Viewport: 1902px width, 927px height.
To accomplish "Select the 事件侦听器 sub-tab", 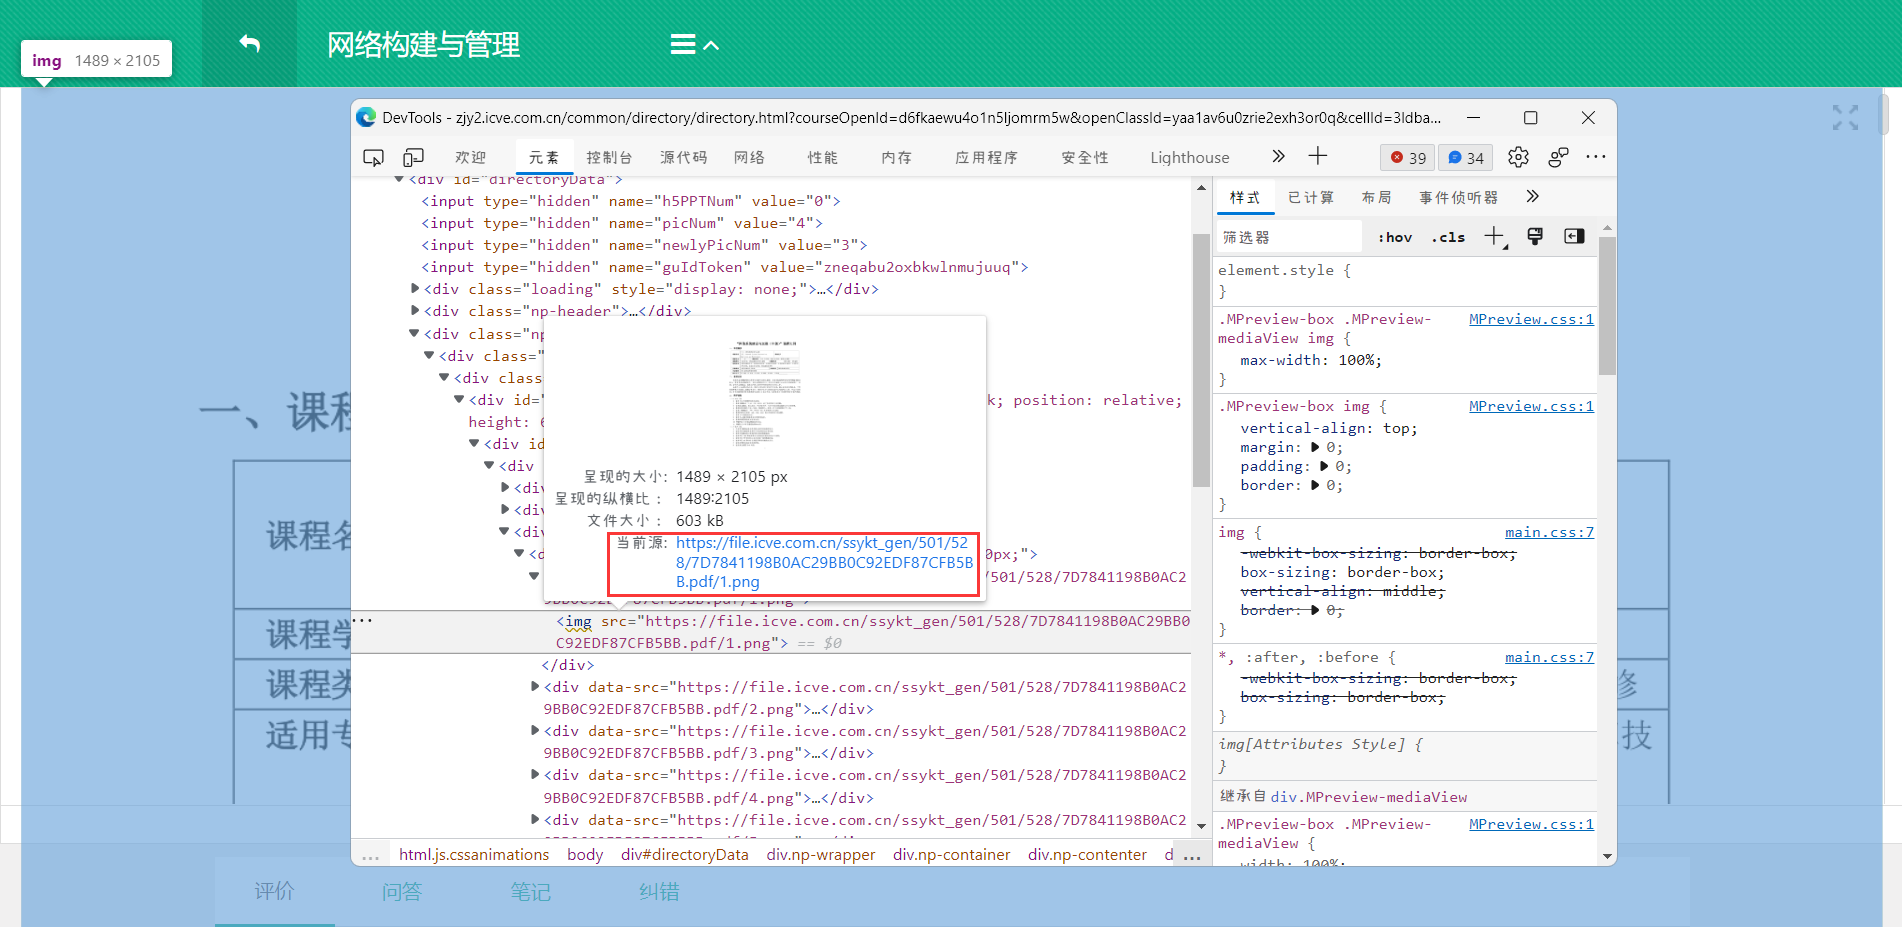I will [x=1458, y=197].
